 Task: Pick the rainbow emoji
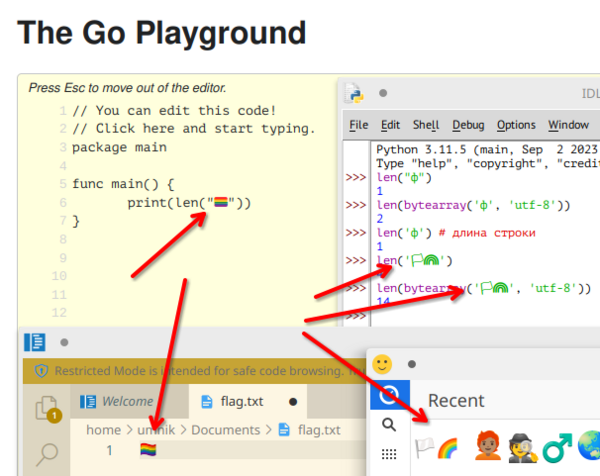tap(448, 448)
